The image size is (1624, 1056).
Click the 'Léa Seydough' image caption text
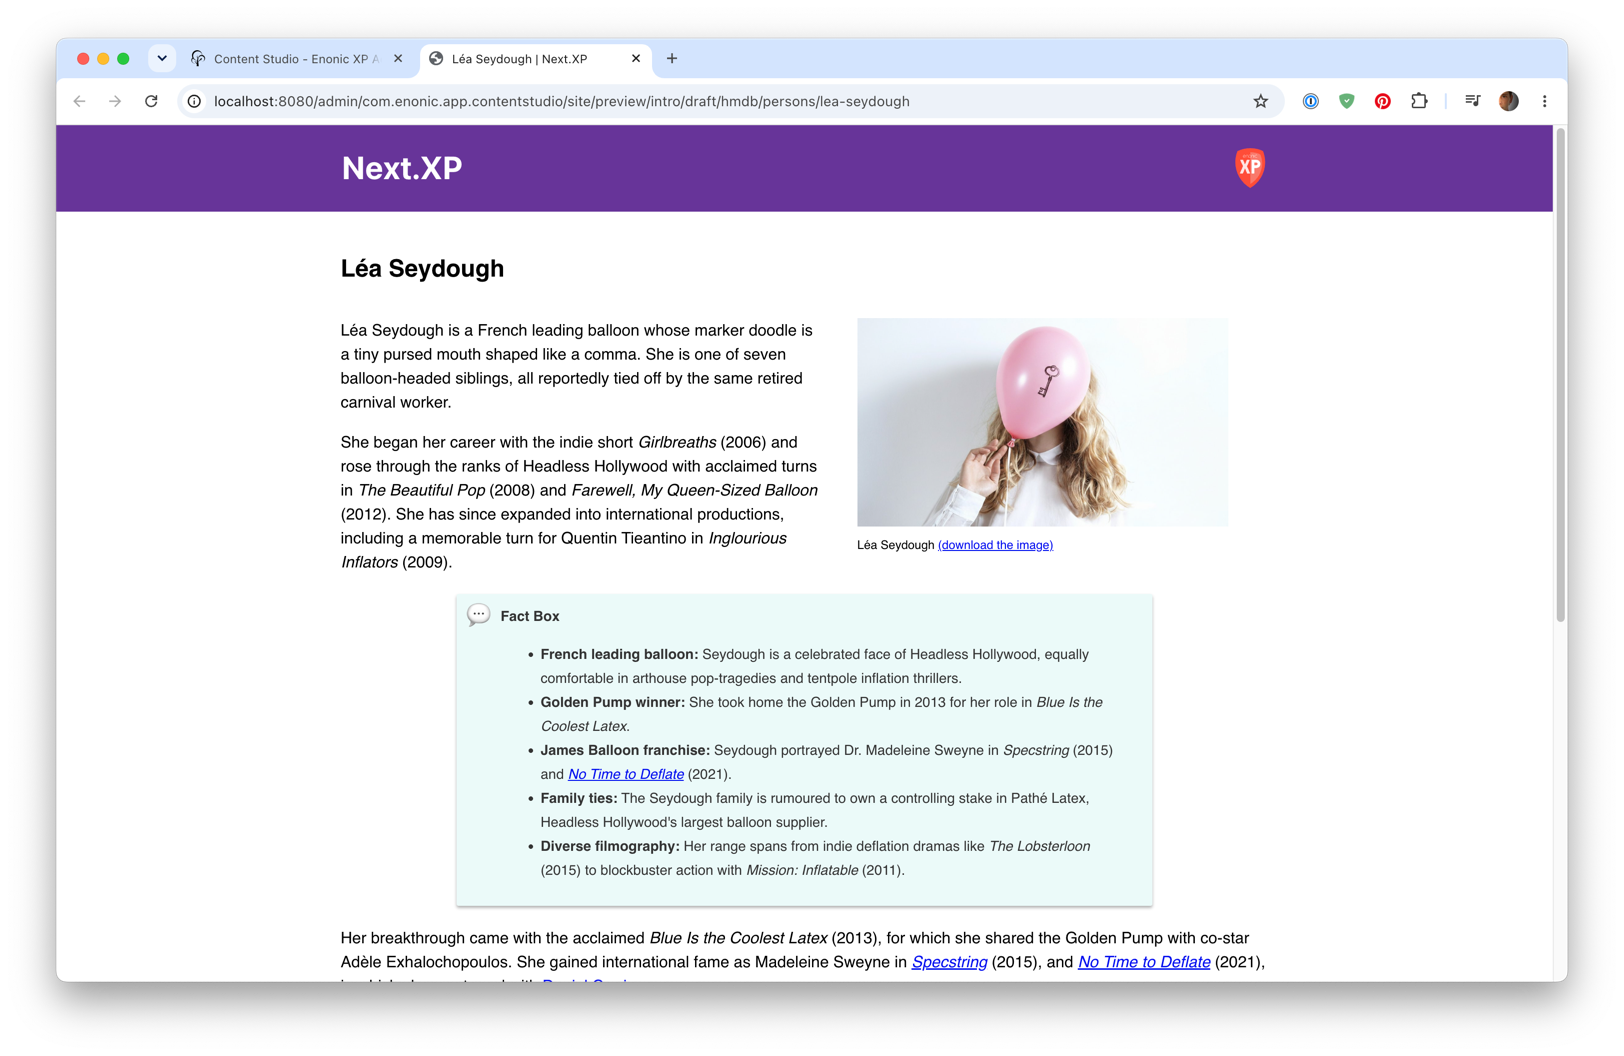click(x=895, y=545)
